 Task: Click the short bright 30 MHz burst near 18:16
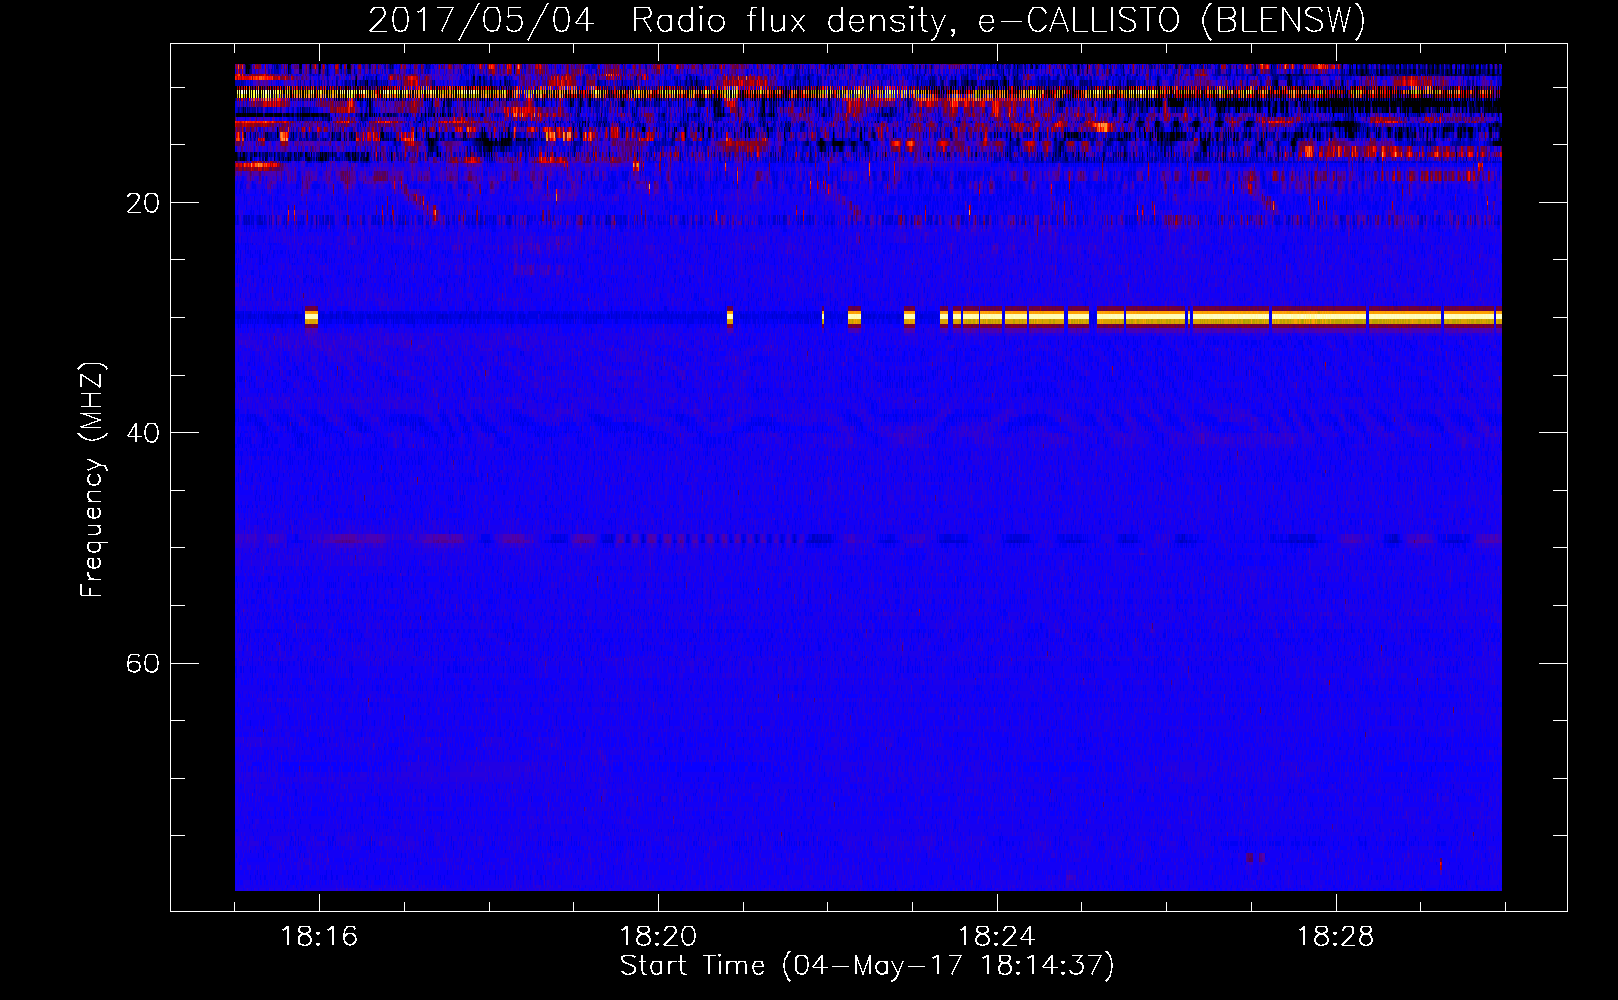[311, 317]
